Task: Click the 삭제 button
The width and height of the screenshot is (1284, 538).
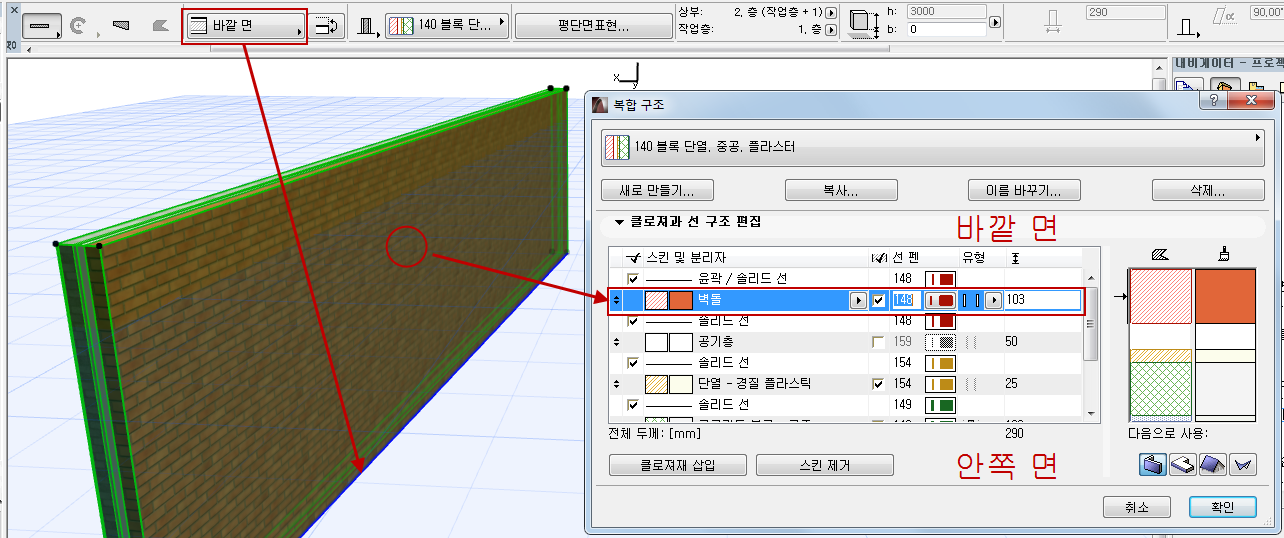Action: point(1208,190)
